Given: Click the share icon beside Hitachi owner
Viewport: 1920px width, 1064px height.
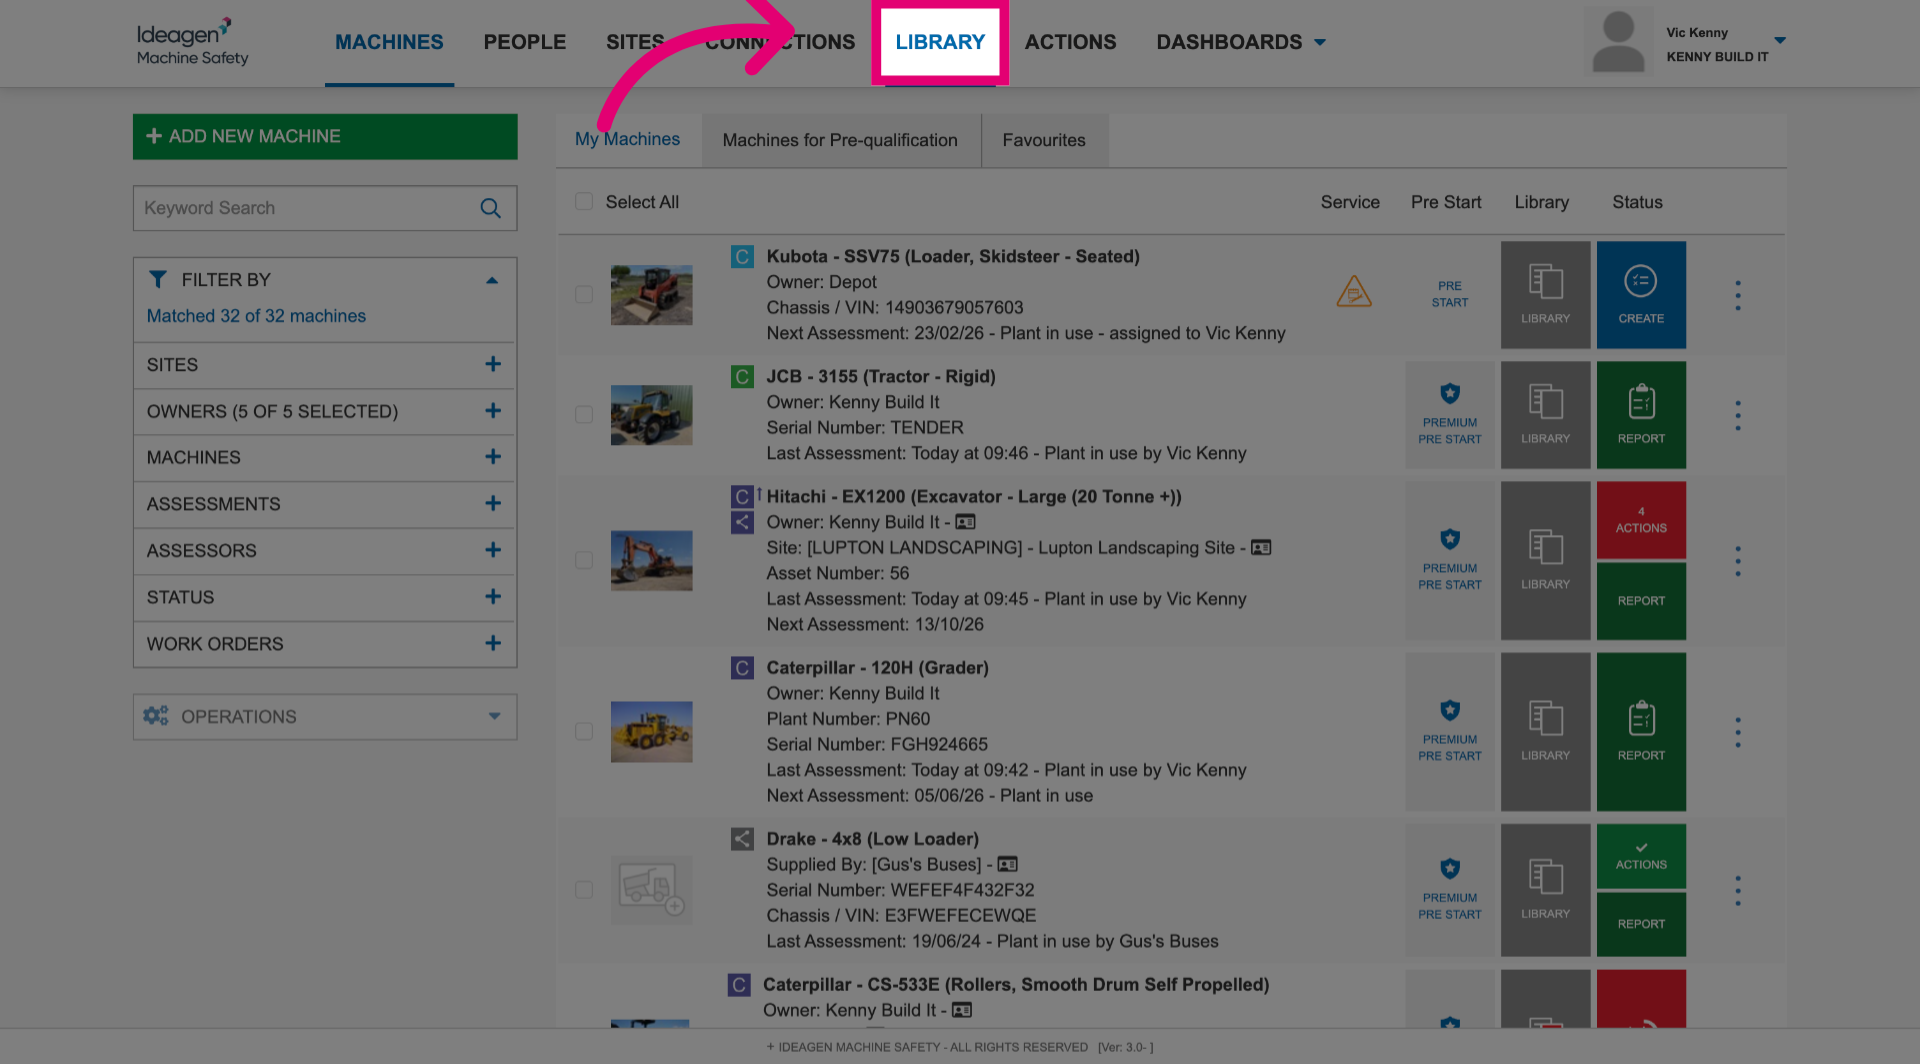Looking at the screenshot, I should pyautogui.click(x=742, y=522).
